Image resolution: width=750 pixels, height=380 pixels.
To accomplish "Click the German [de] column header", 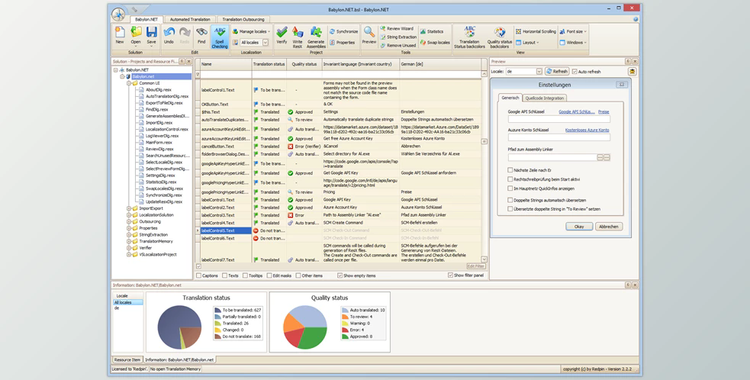I will point(440,64).
